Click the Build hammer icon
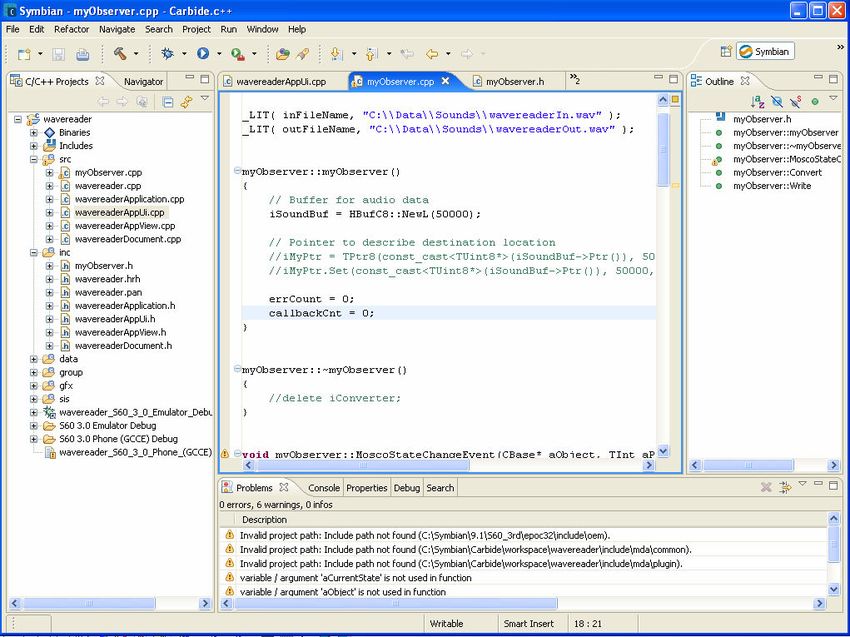This screenshot has height=637, width=850. [x=120, y=53]
